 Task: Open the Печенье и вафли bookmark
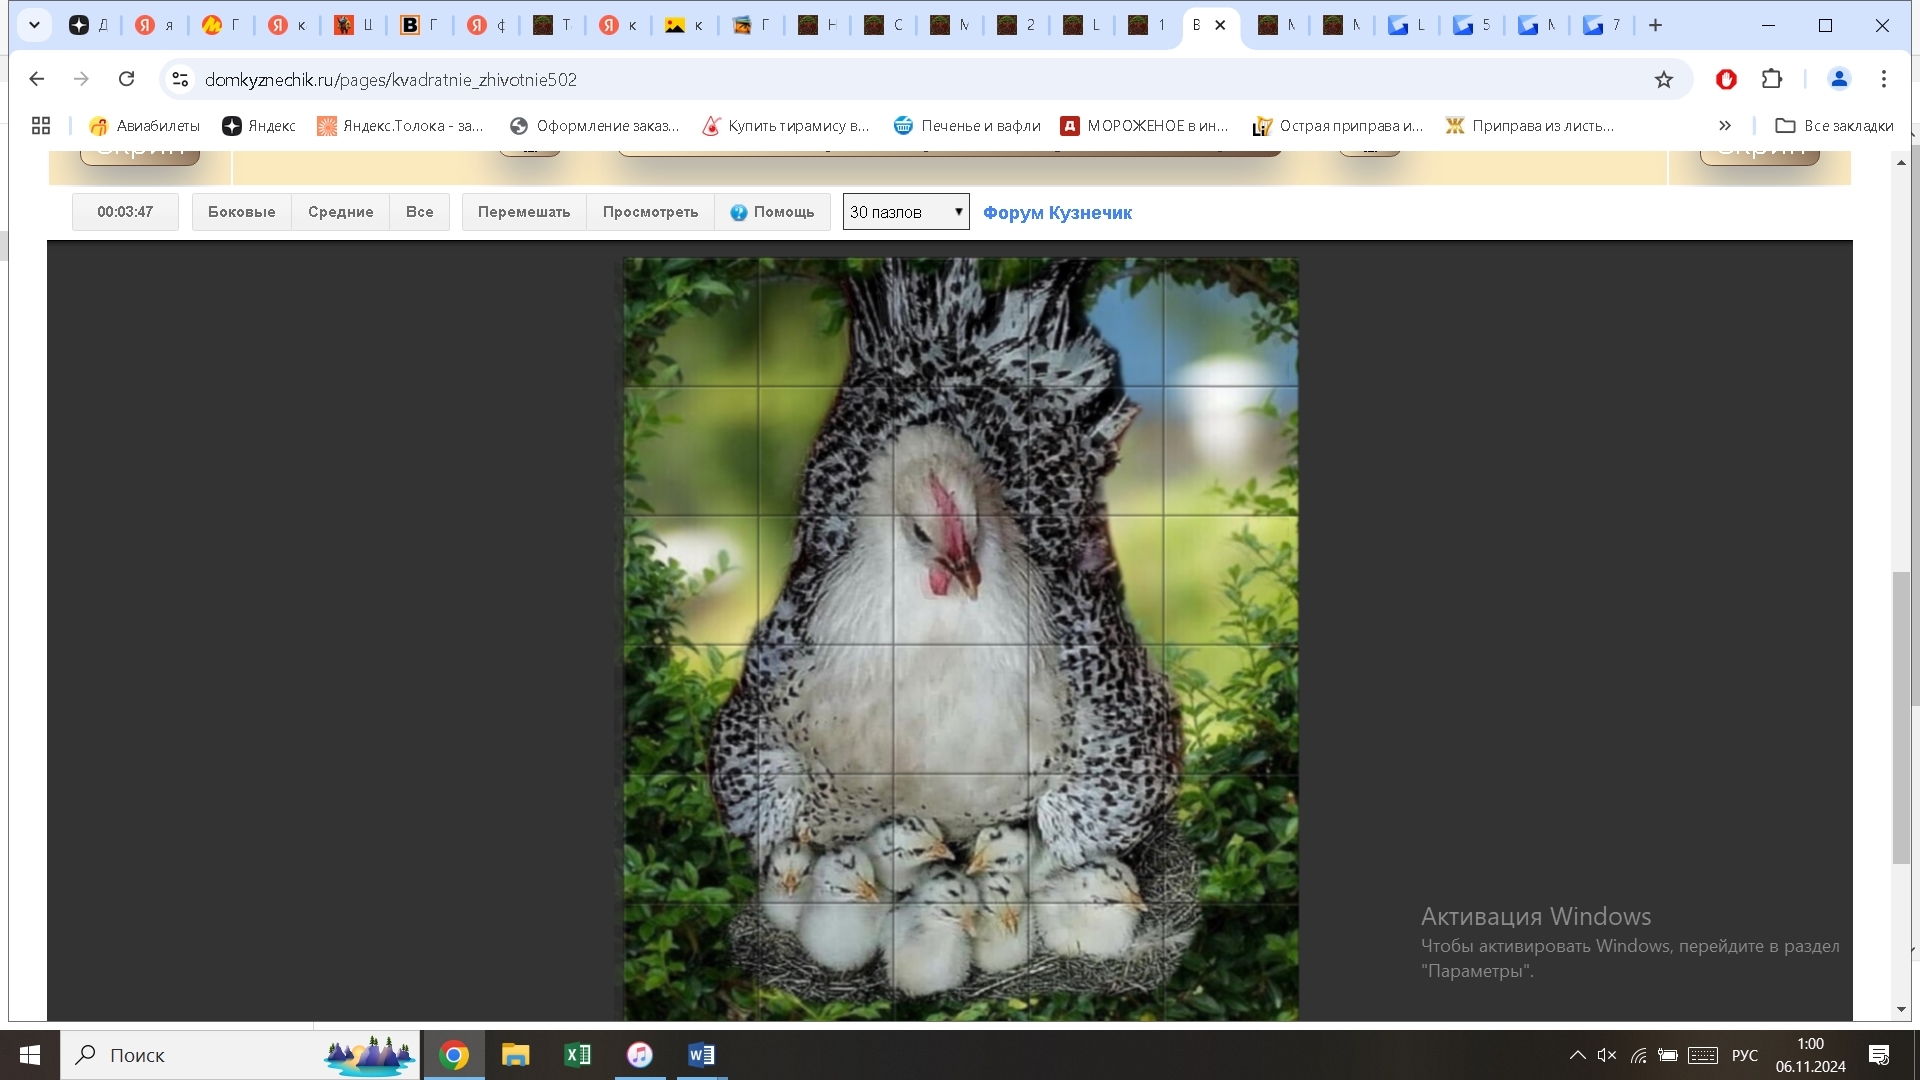[x=967, y=125]
